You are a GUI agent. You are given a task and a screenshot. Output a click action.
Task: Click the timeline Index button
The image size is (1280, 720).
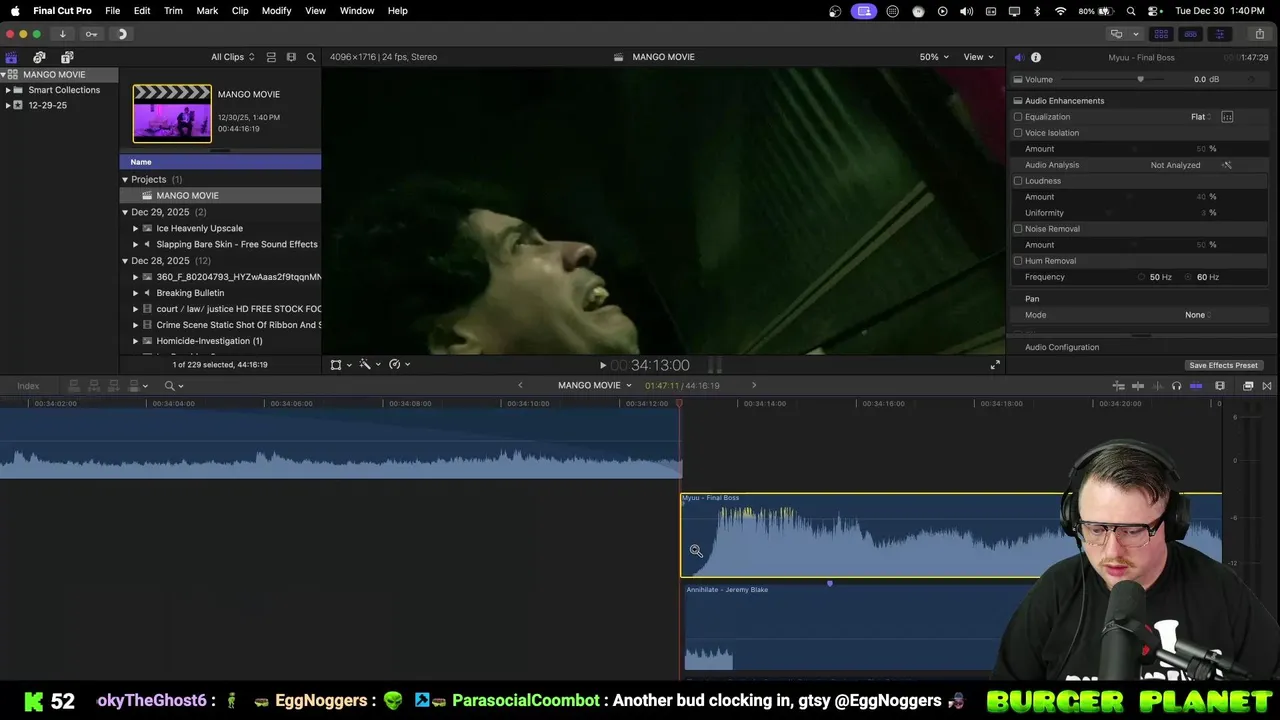point(28,386)
